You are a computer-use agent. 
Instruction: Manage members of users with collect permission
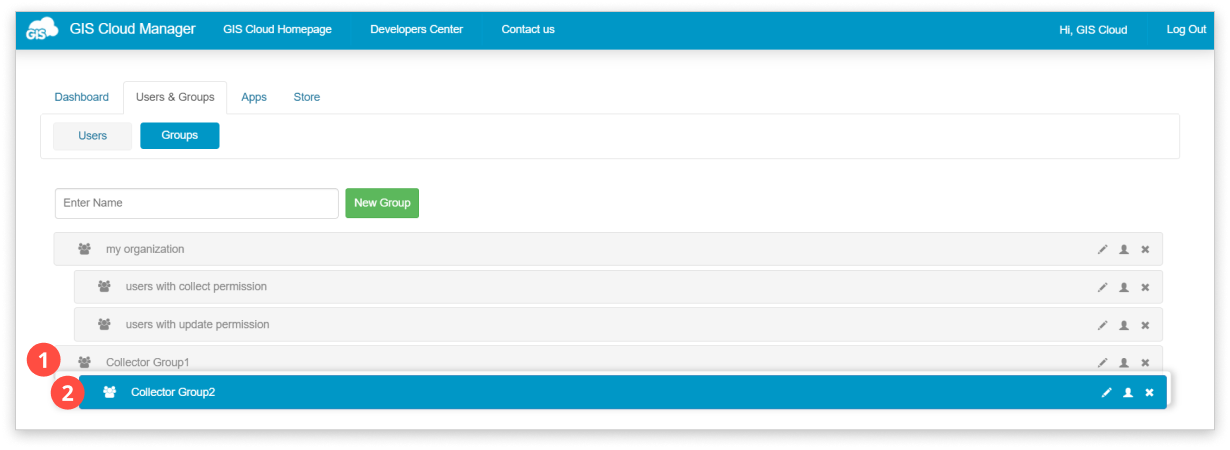pos(1124,287)
